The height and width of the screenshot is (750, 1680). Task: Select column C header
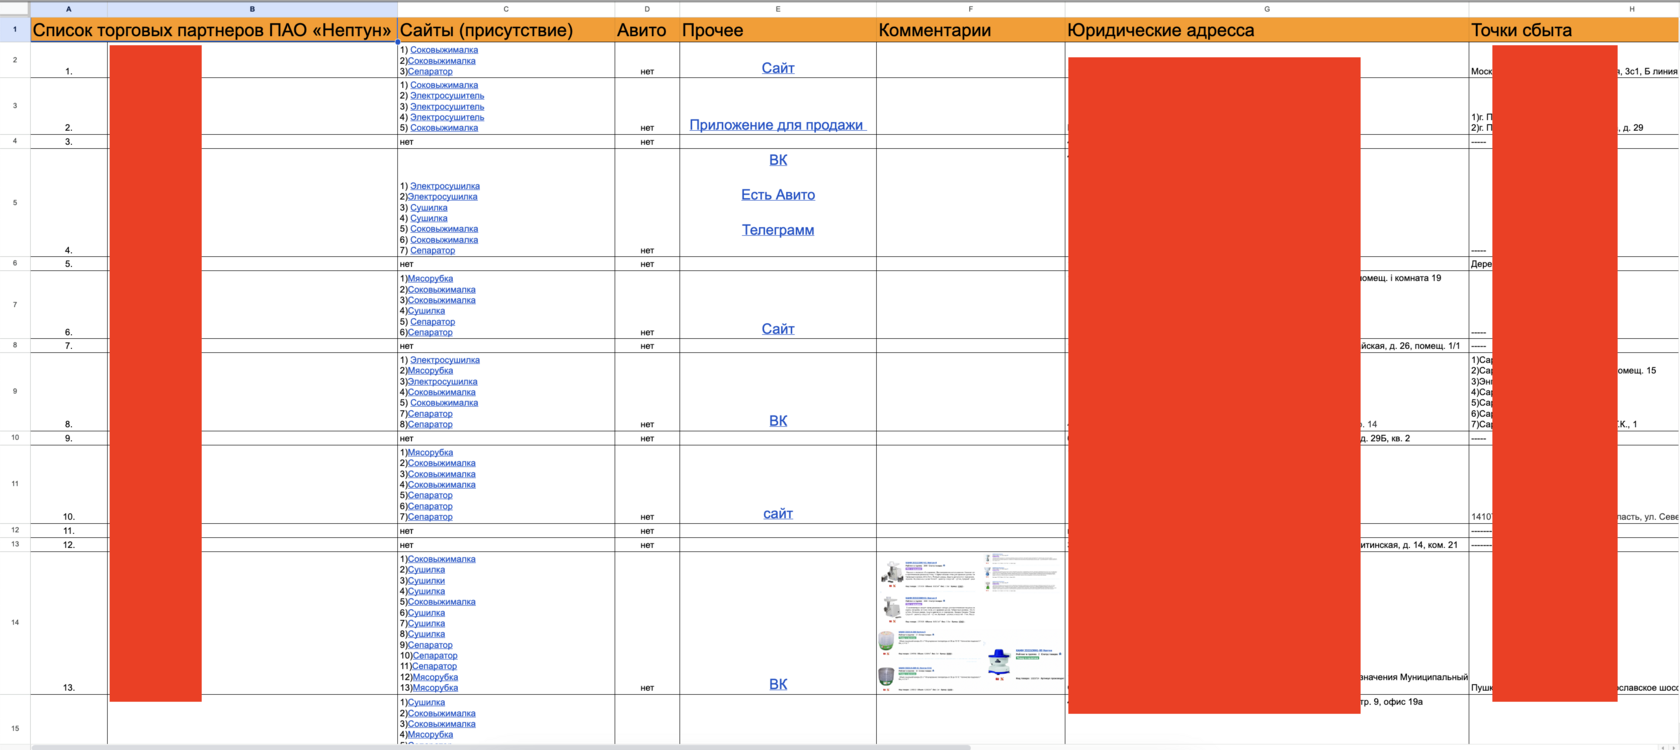click(506, 9)
